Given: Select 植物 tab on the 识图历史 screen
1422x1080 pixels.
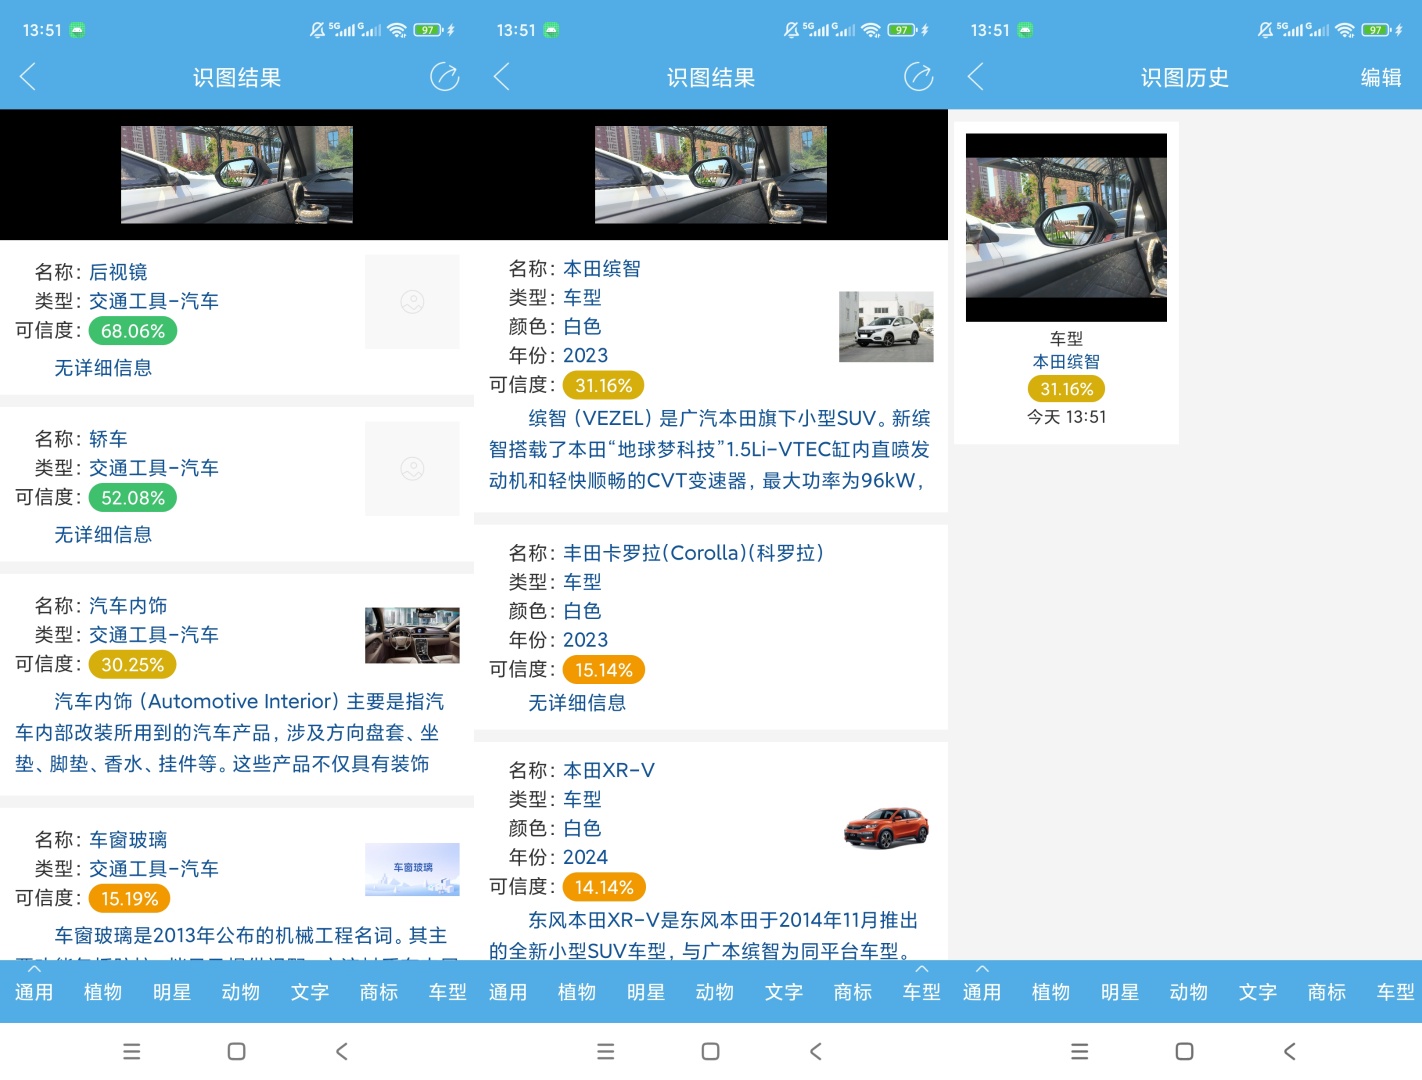Looking at the screenshot, I should (1051, 992).
